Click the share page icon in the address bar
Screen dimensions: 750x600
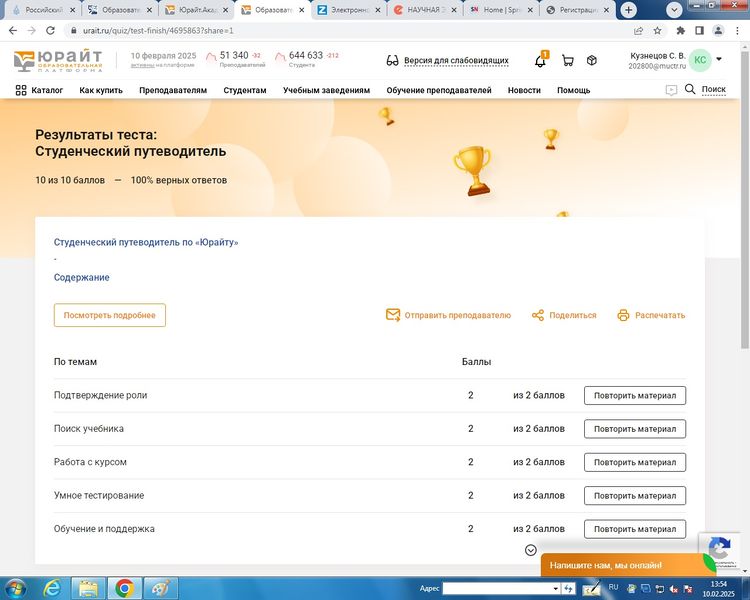tap(638, 31)
